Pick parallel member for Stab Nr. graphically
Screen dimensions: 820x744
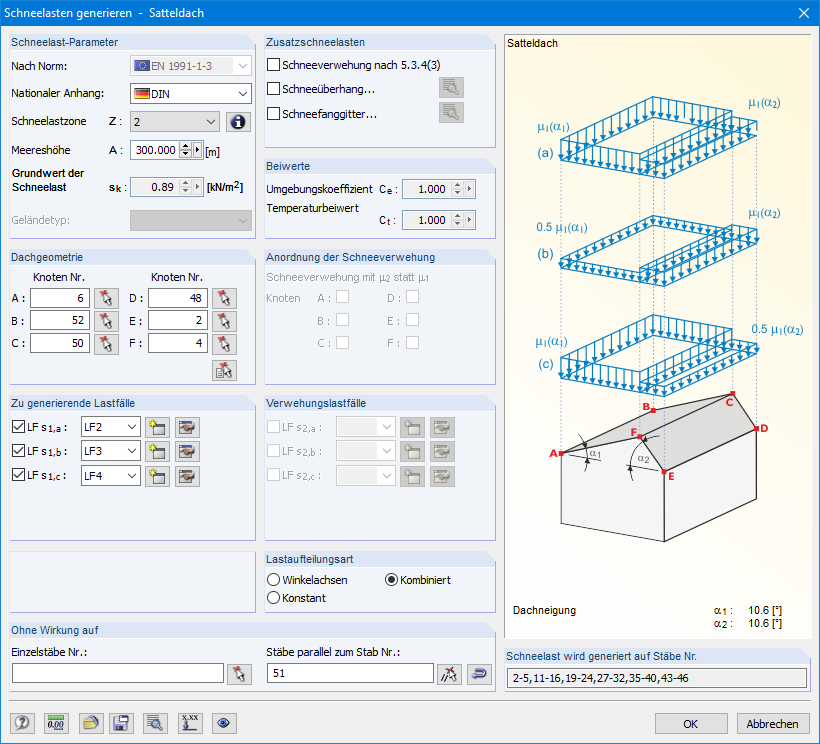[449, 674]
